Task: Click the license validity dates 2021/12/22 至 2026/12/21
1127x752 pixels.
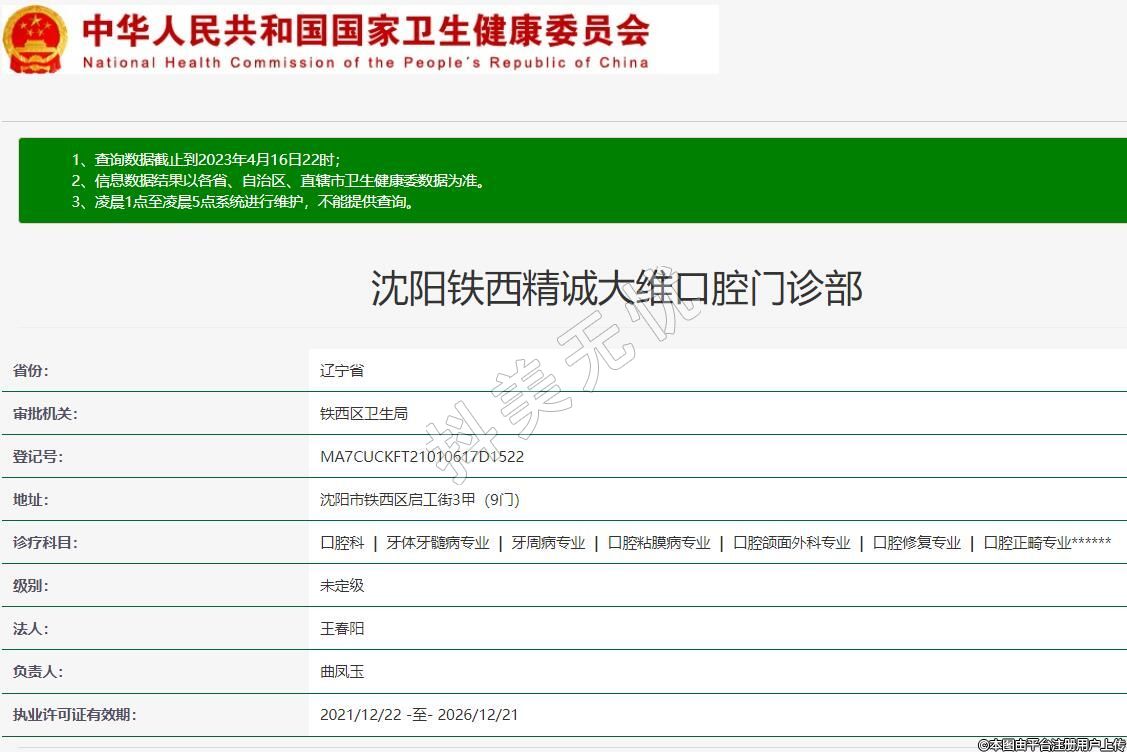Action: click(419, 715)
